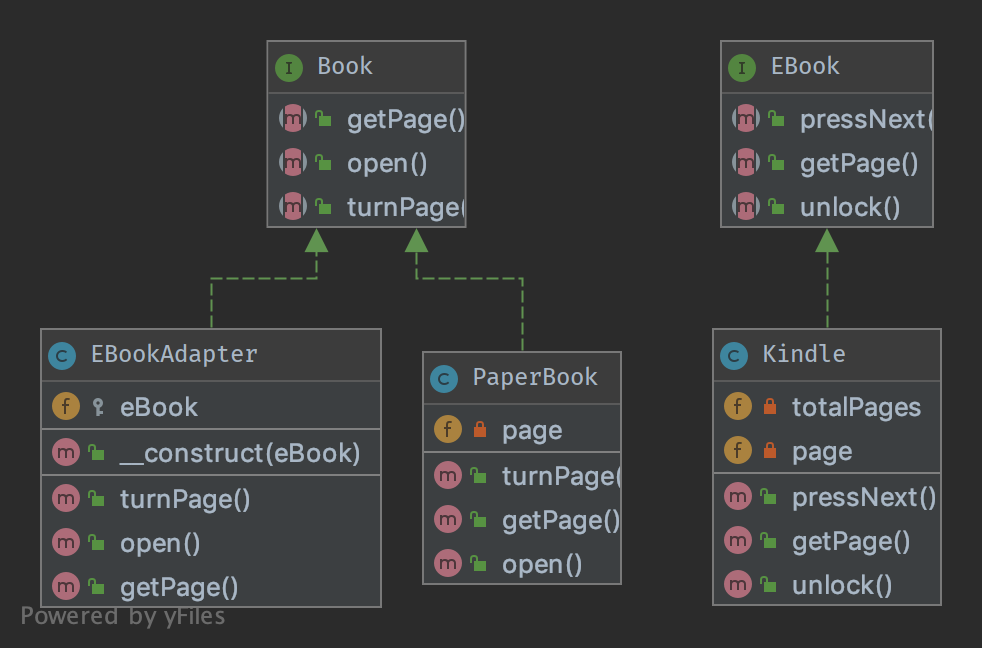
Task: Select pressNext() in the Kindle class
Action: (x=864, y=497)
